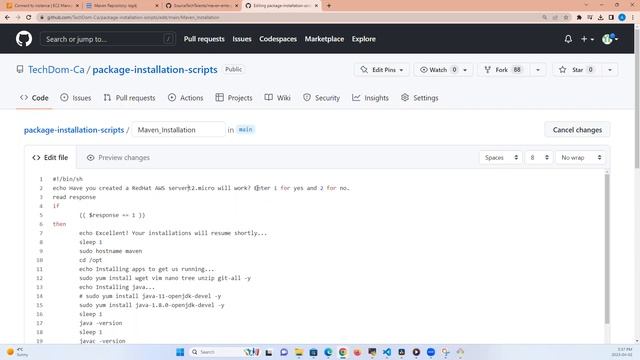Click Cancel changes
640x360 pixels.
point(577,130)
